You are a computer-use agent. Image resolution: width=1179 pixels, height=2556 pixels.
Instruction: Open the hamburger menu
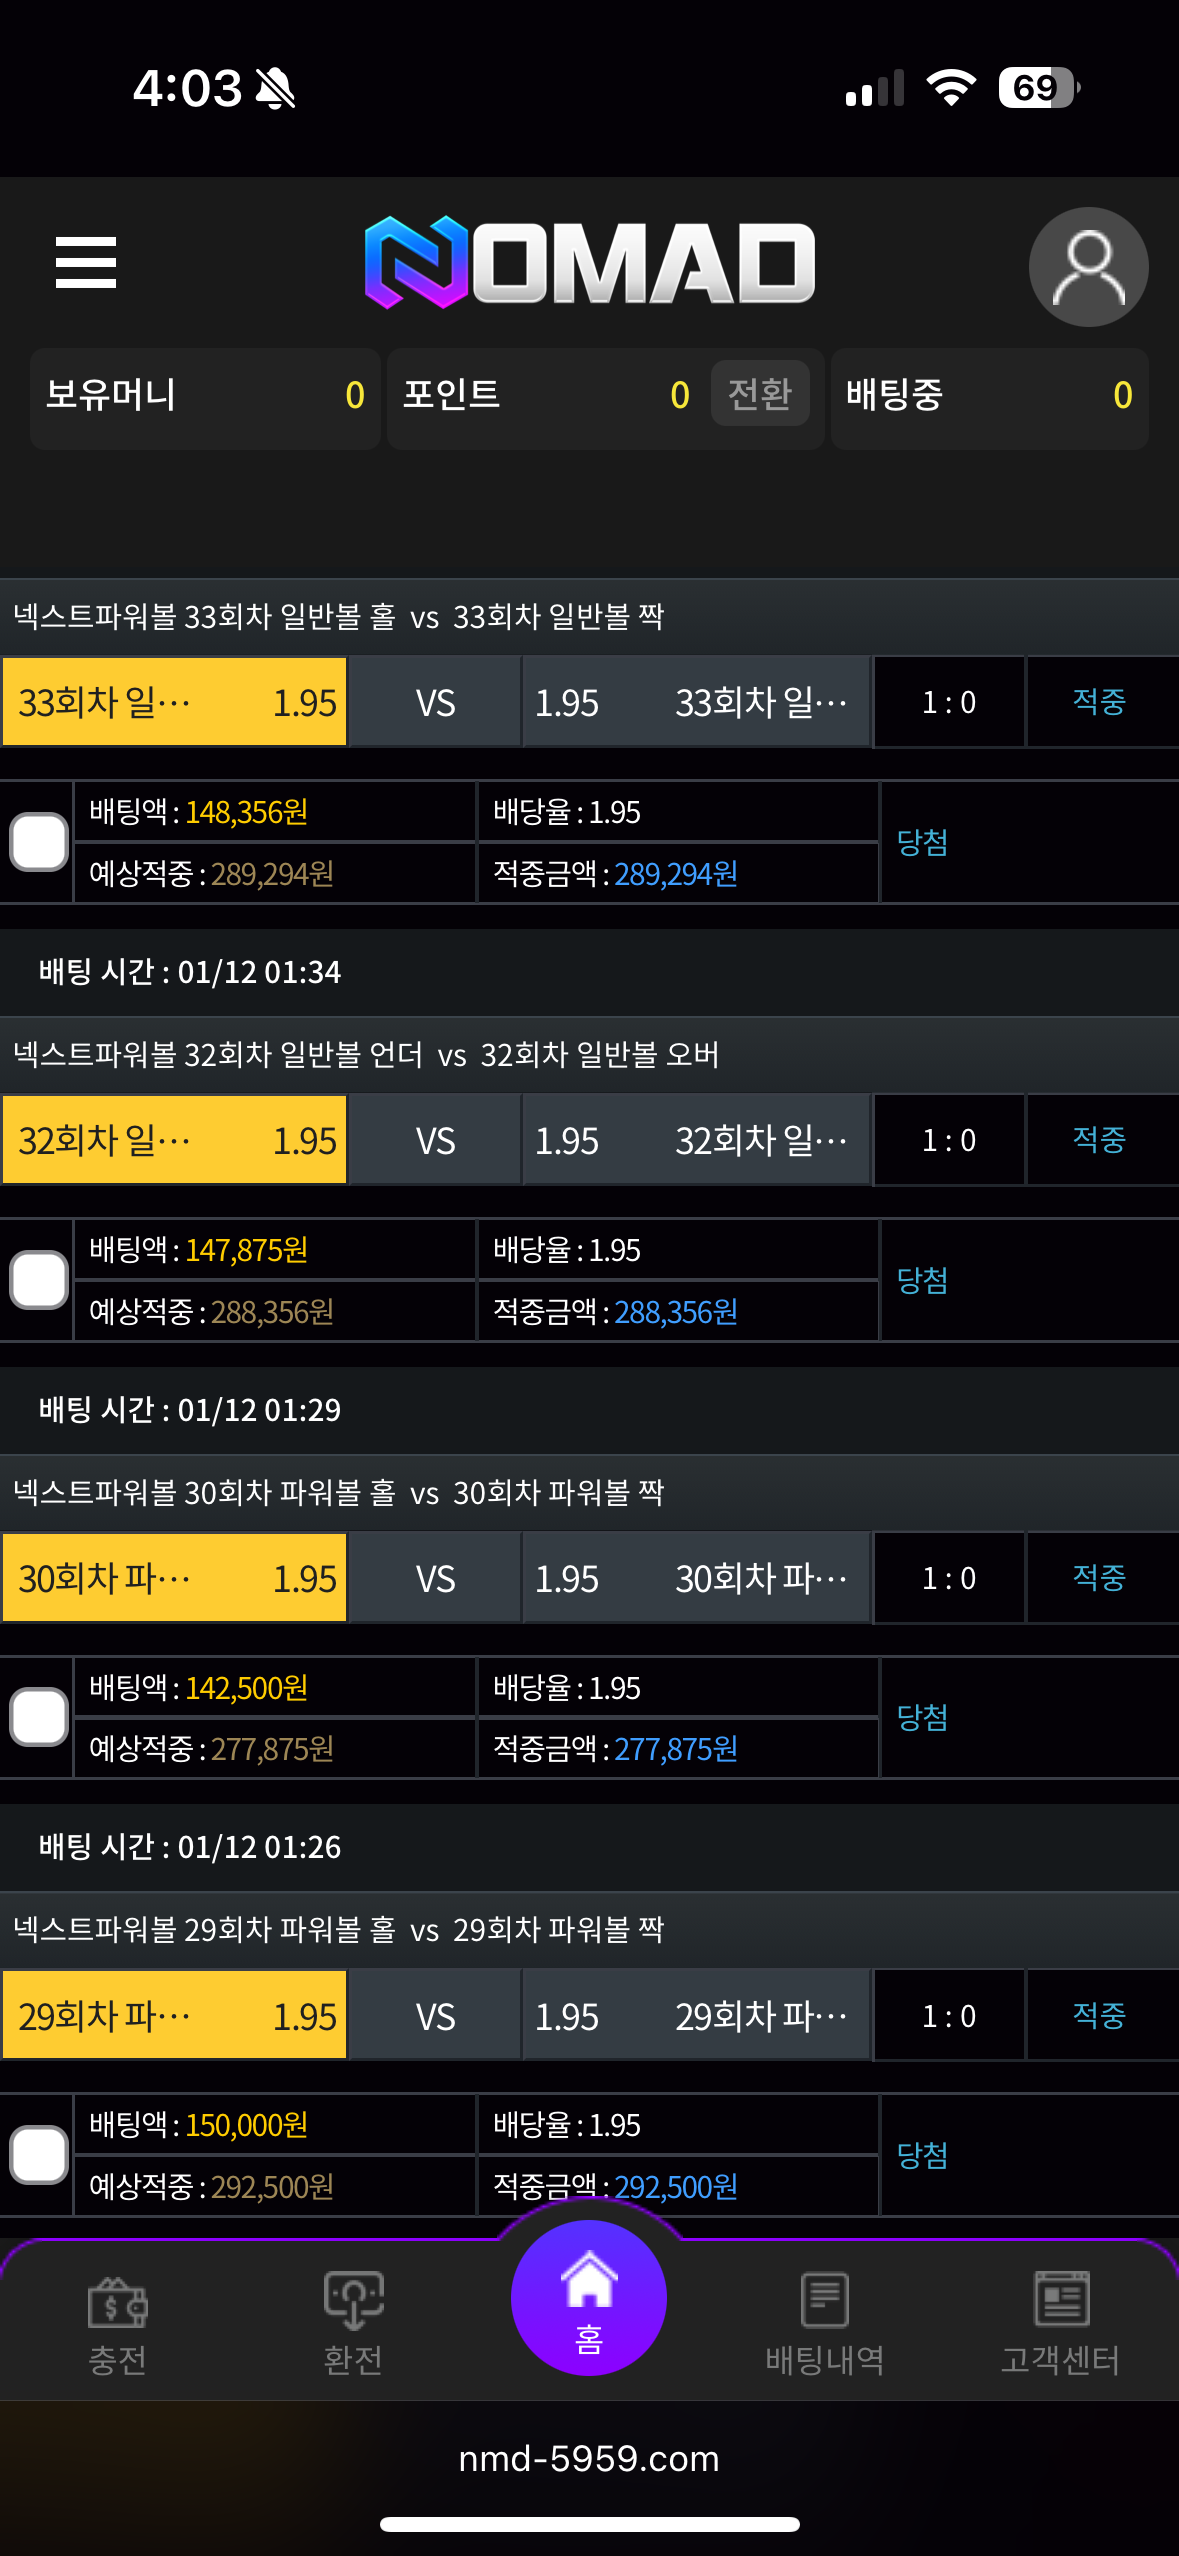[x=86, y=263]
